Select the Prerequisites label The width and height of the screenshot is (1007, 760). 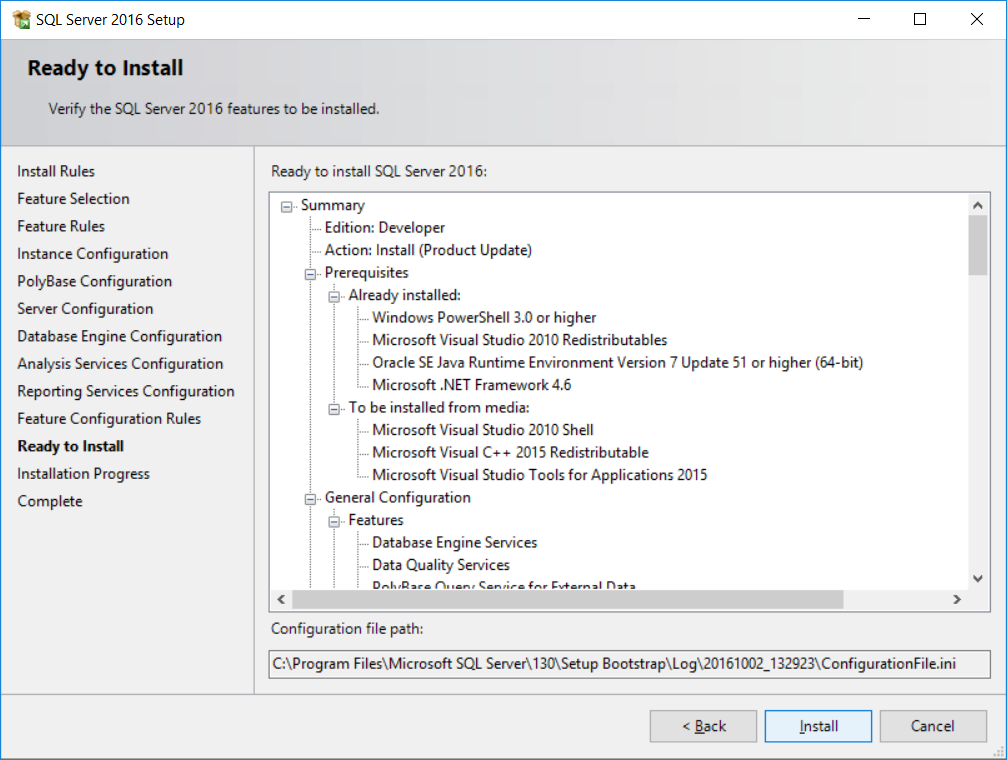click(x=367, y=273)
